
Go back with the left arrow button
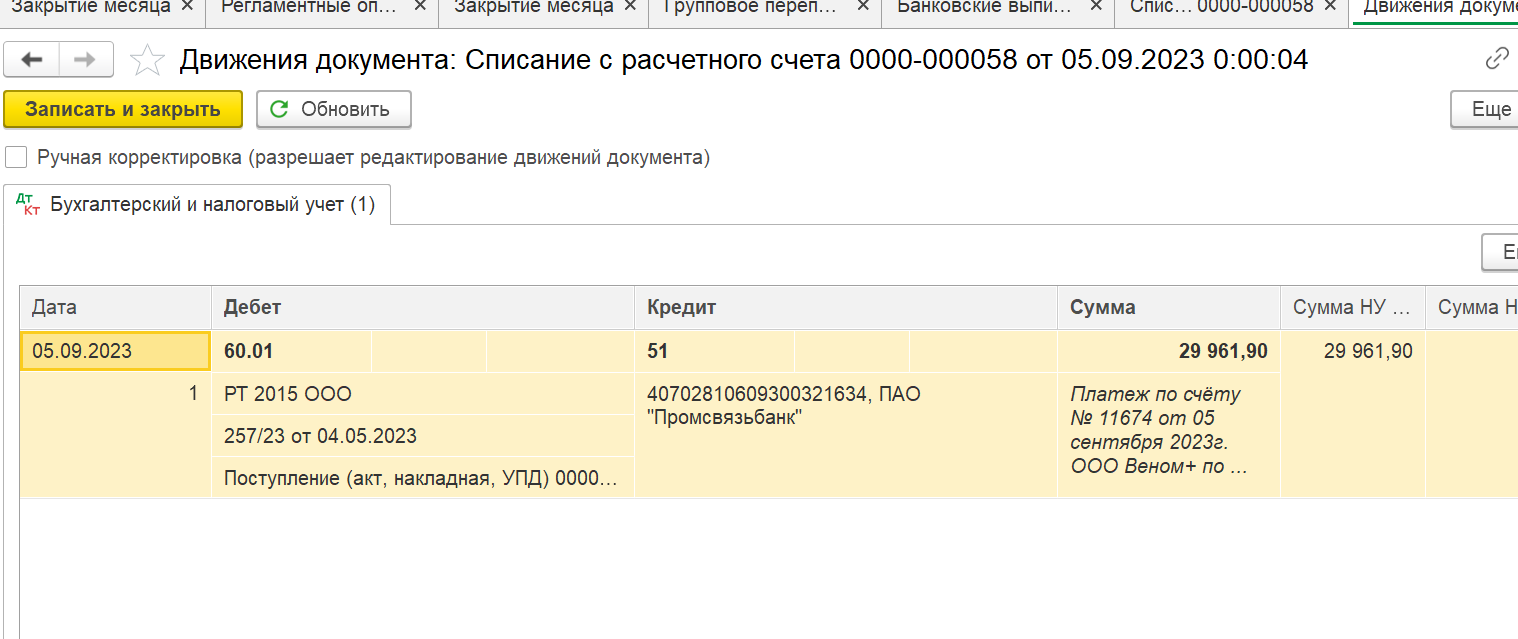pos(32,60)
